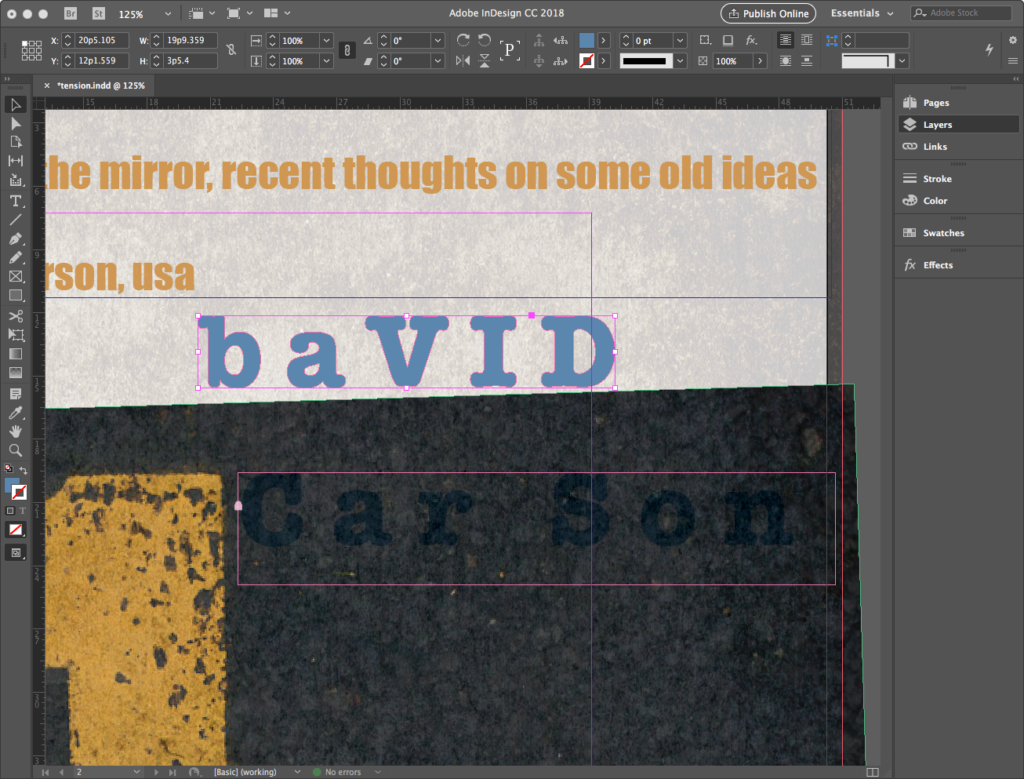This screenshot has height=779, width=1024.
Task: Click the Direct Selection tool
Action: click(x=16, y=123)
